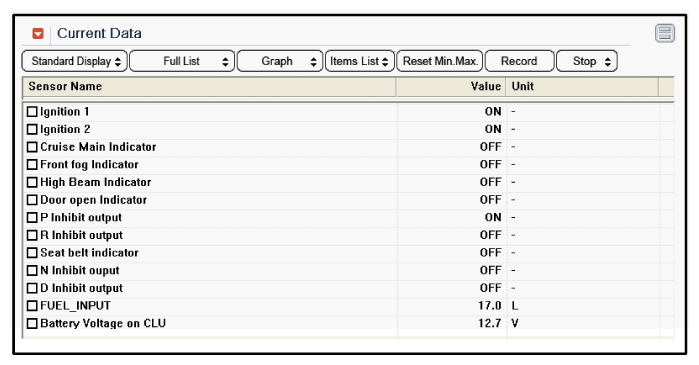Click the ON value for Ignition 2
The height and width of the screenshot is (365, 699).
493,129
